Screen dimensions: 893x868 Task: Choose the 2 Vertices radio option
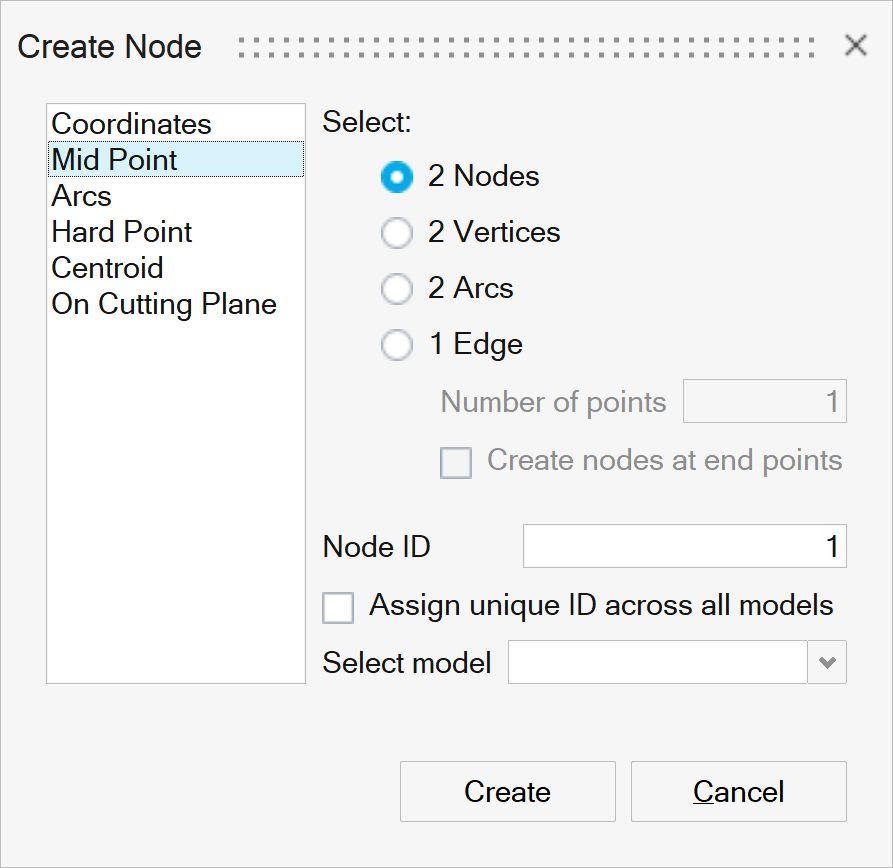point(397,233)
